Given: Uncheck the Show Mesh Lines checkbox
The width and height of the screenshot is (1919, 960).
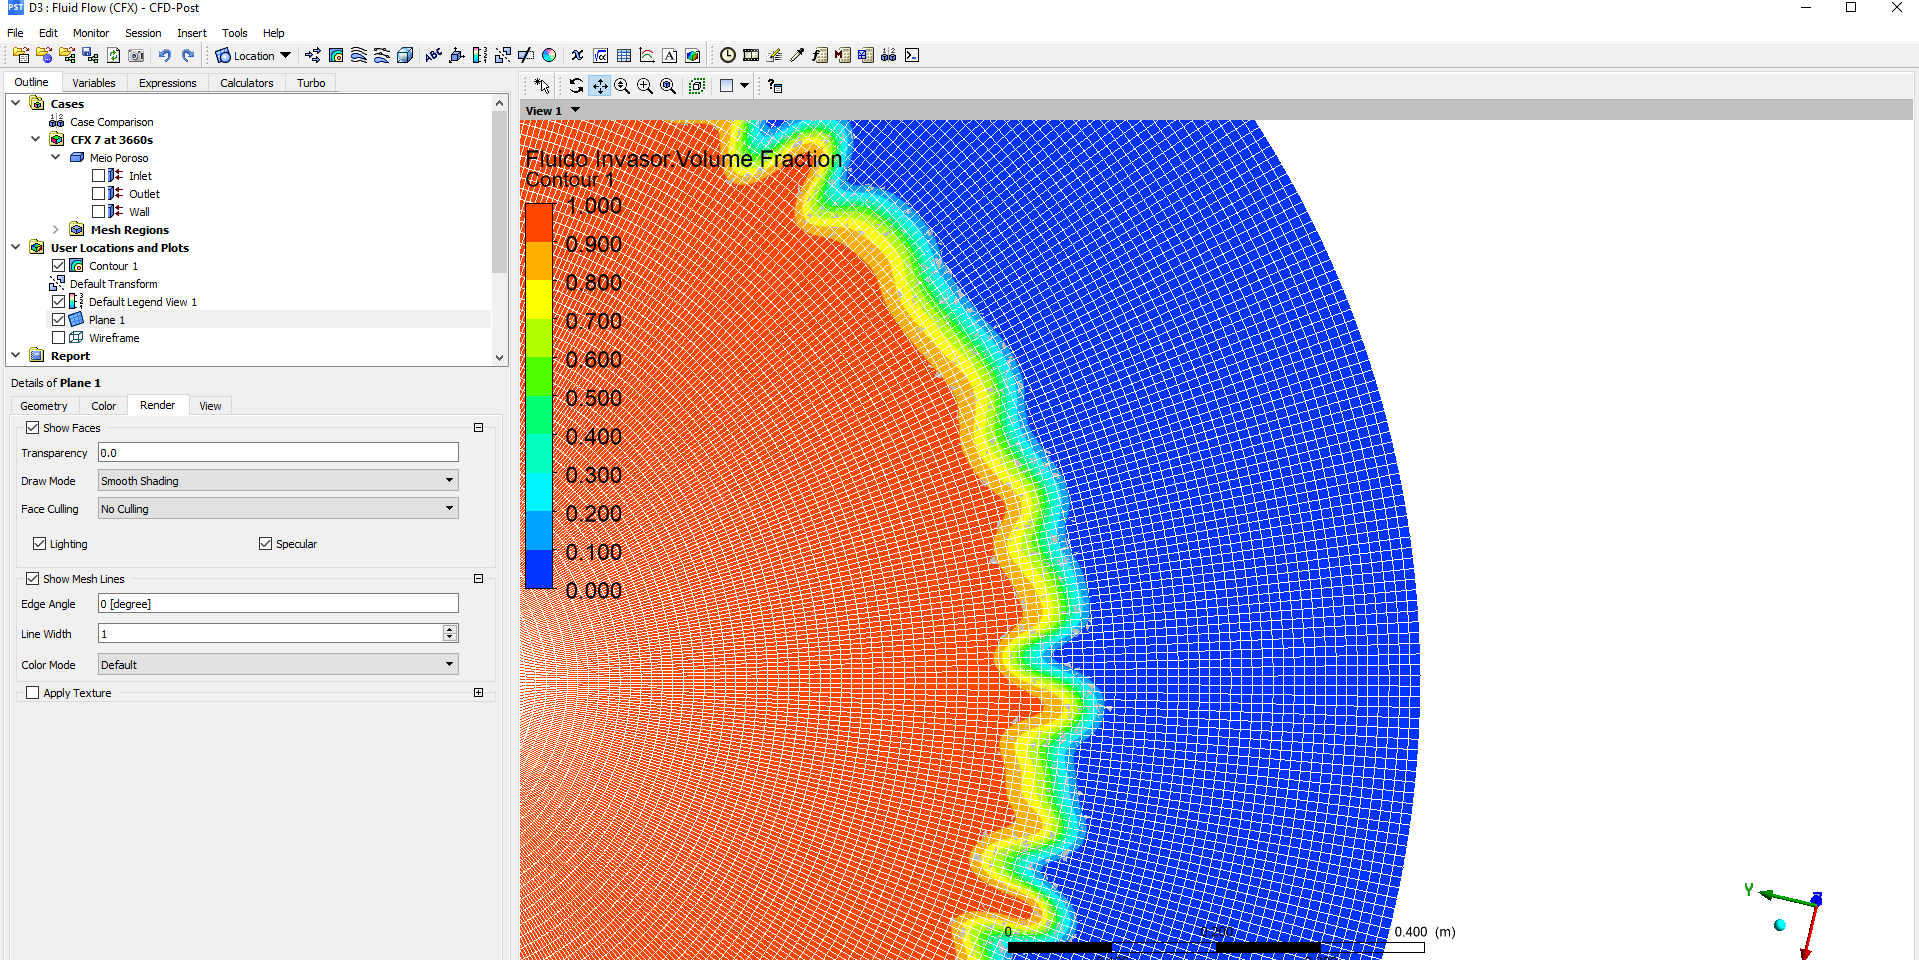Looking at the screenshot, I should (33, 579).
